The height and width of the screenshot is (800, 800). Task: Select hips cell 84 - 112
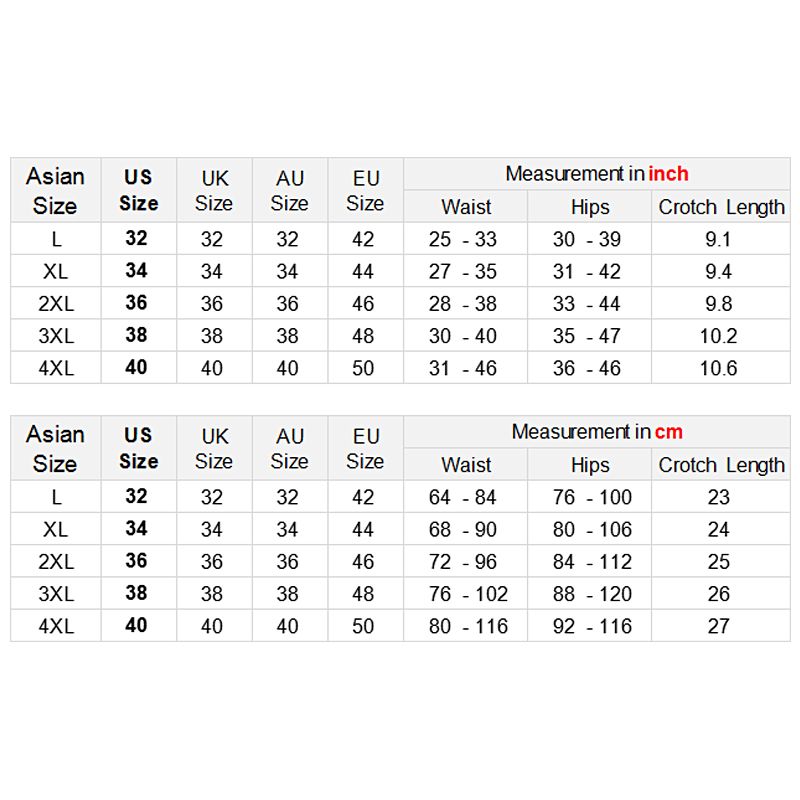[592, 561]
